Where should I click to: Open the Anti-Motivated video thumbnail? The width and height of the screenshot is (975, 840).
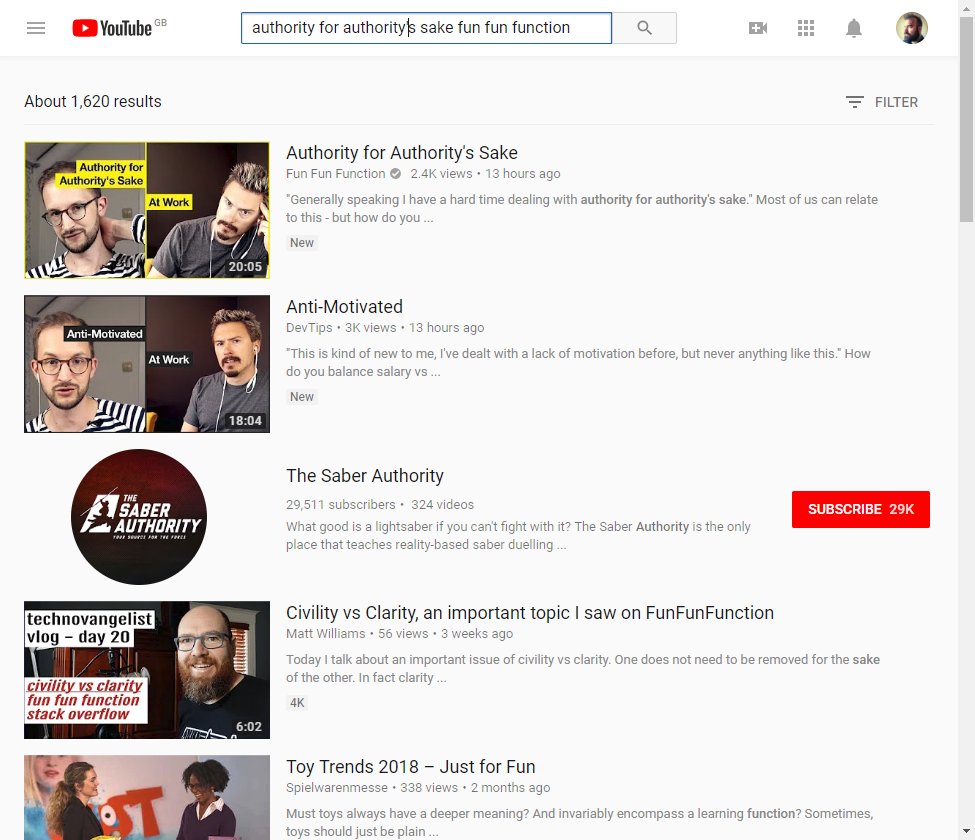click(x=147, y=364)
